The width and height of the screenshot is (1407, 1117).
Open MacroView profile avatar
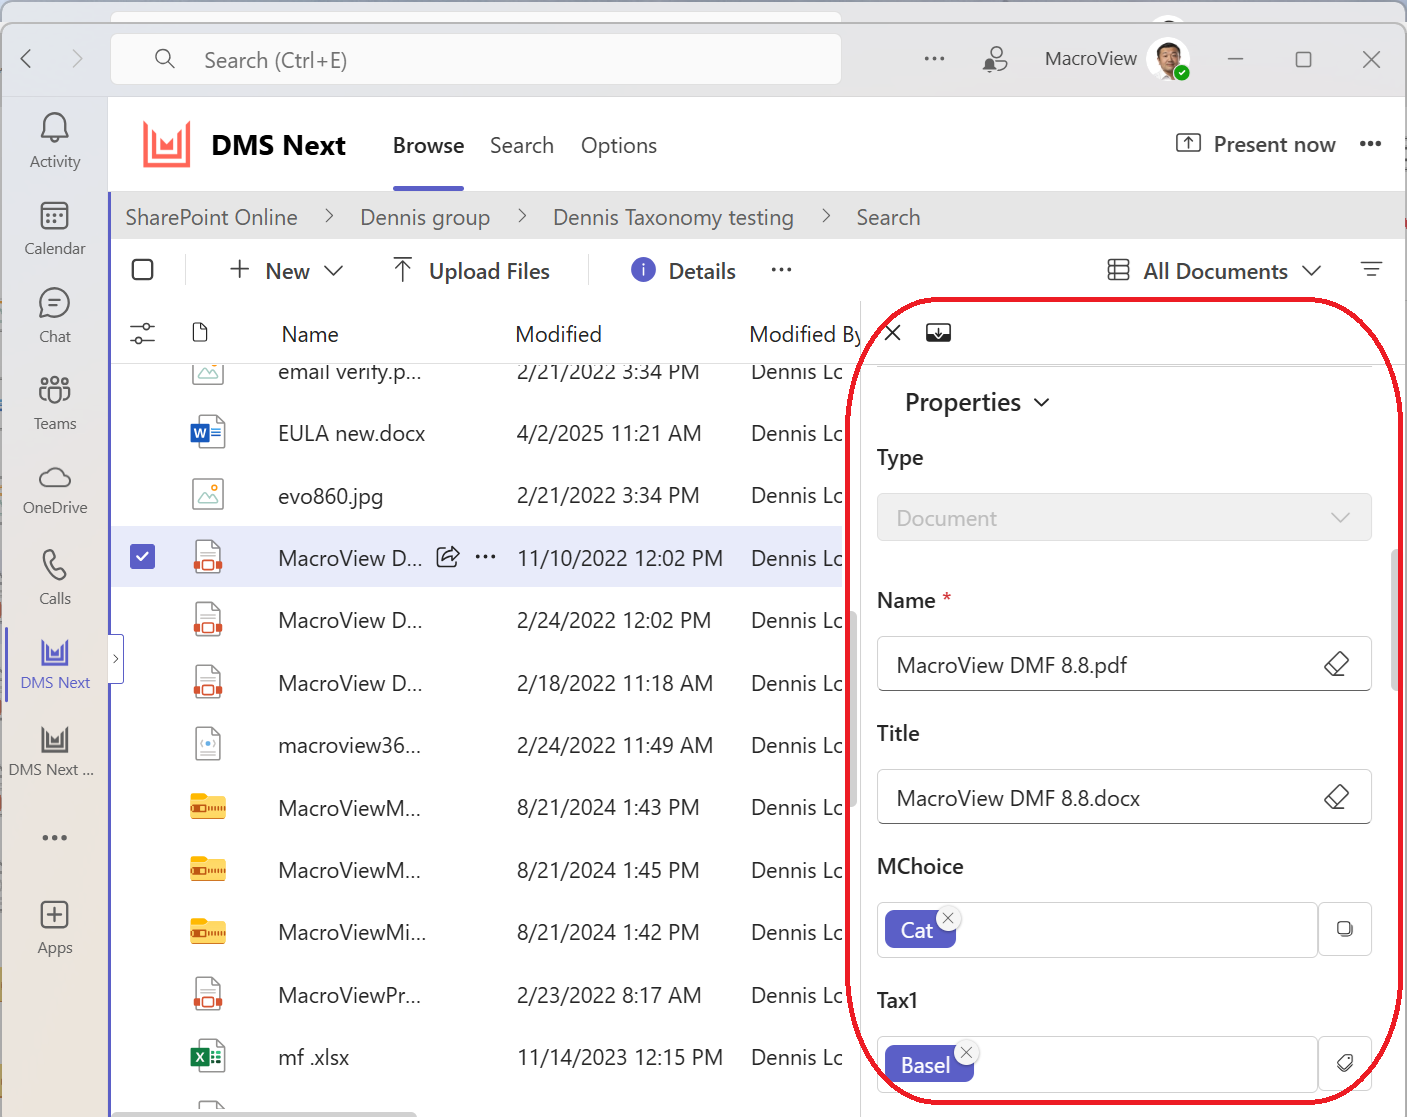(x=1168, y=59)
